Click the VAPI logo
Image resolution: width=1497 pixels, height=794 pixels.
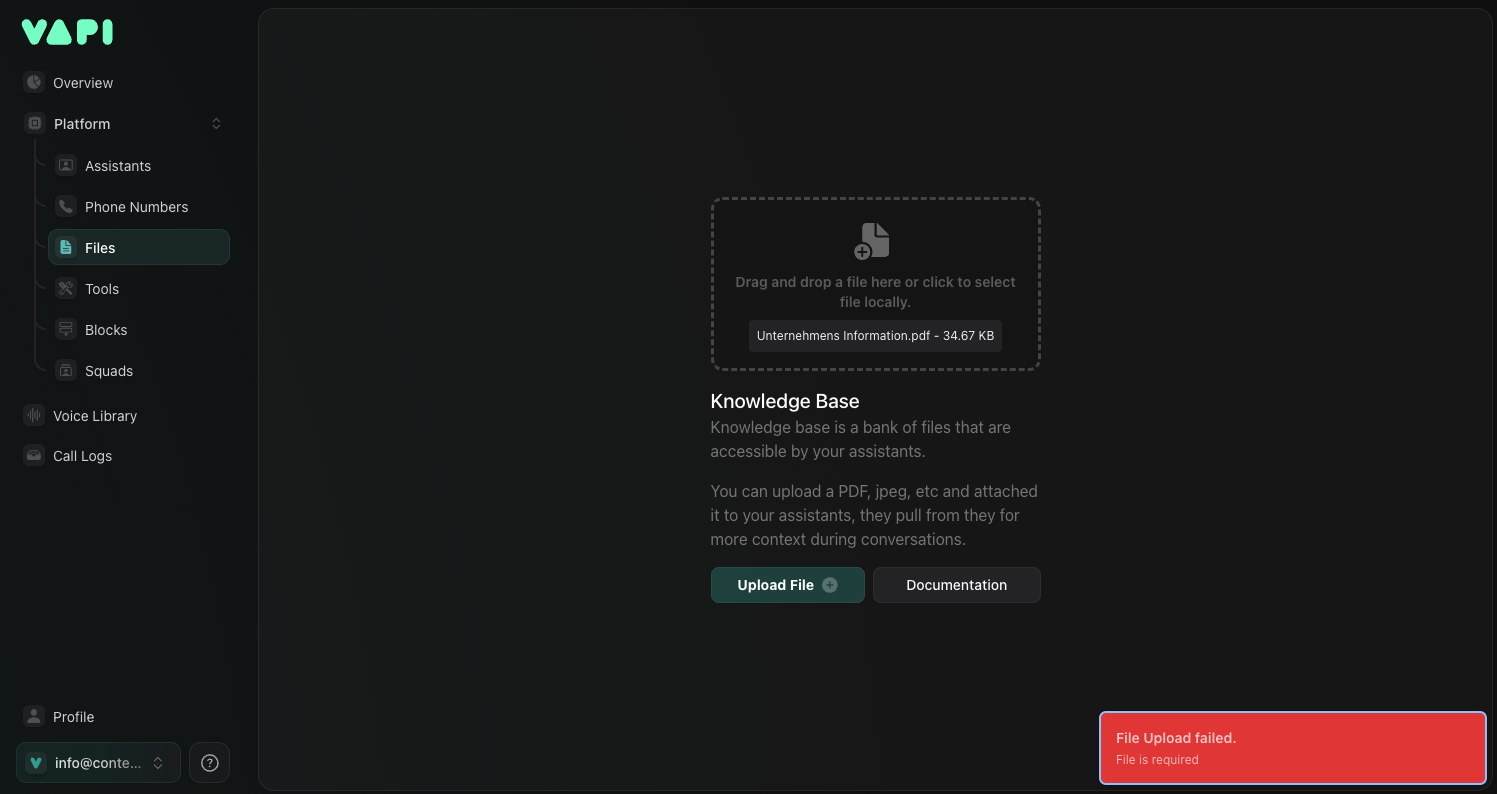pos(67,32)
